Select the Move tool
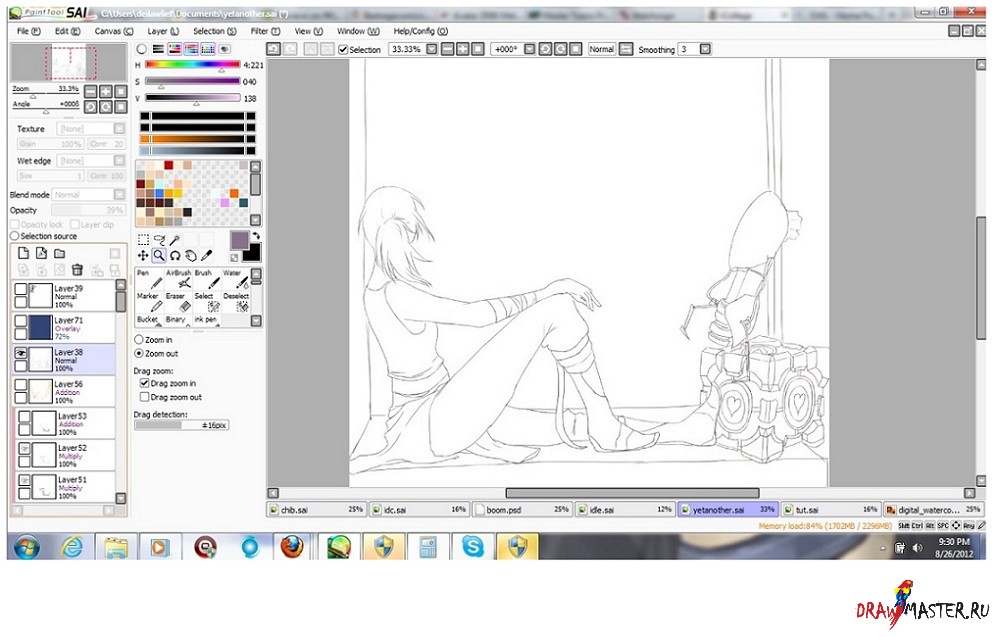997x637 pixels. pyautogui.click(x=144, y=256)
